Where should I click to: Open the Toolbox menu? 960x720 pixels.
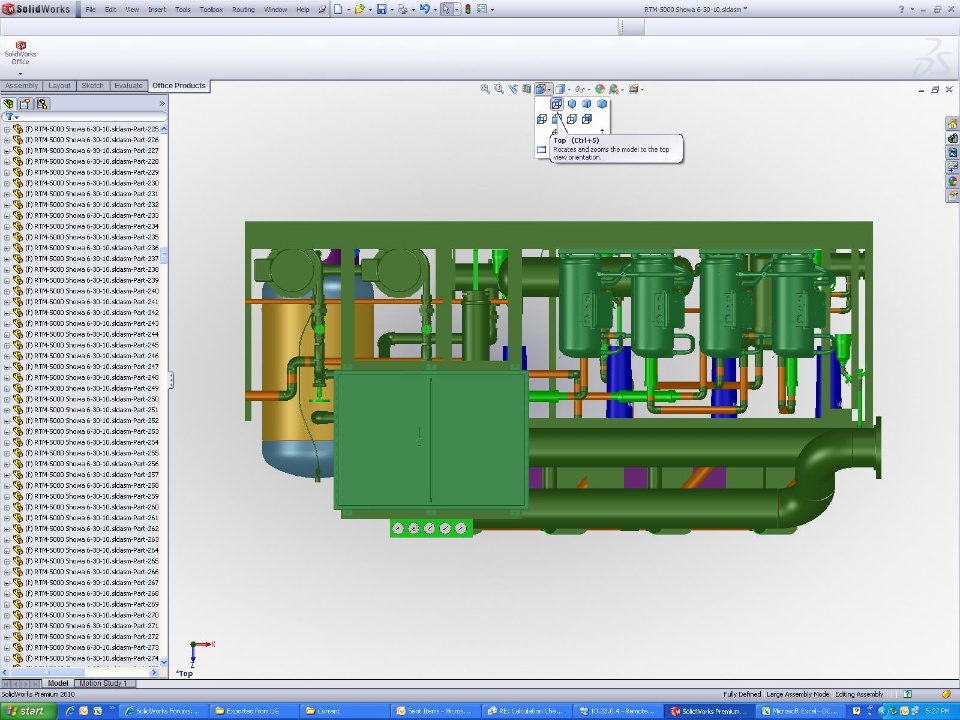pos(211,9)
